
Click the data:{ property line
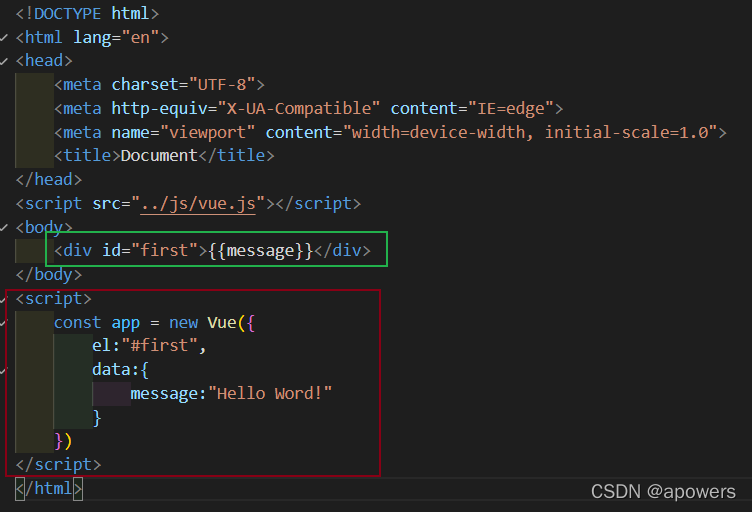coord(120,370)
